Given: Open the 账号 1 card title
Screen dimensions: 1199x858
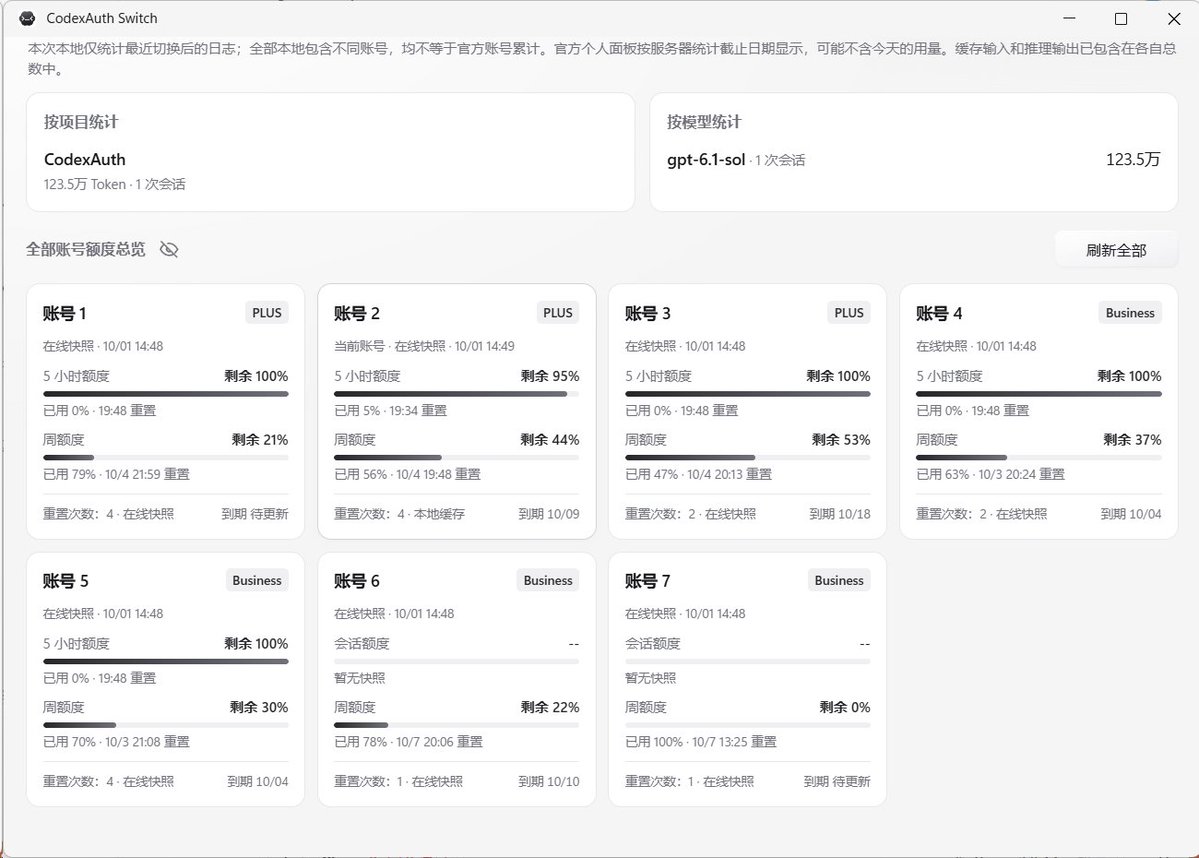Looking at the screenshot, I should point(64,314).
